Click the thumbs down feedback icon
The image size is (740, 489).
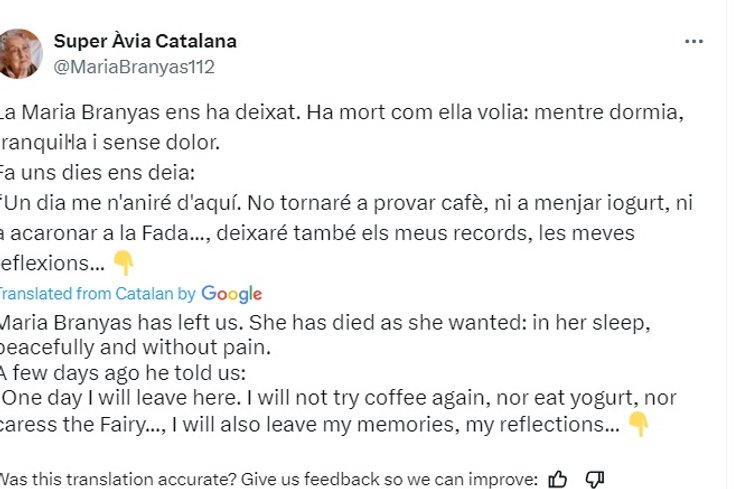tap(594, 478)
